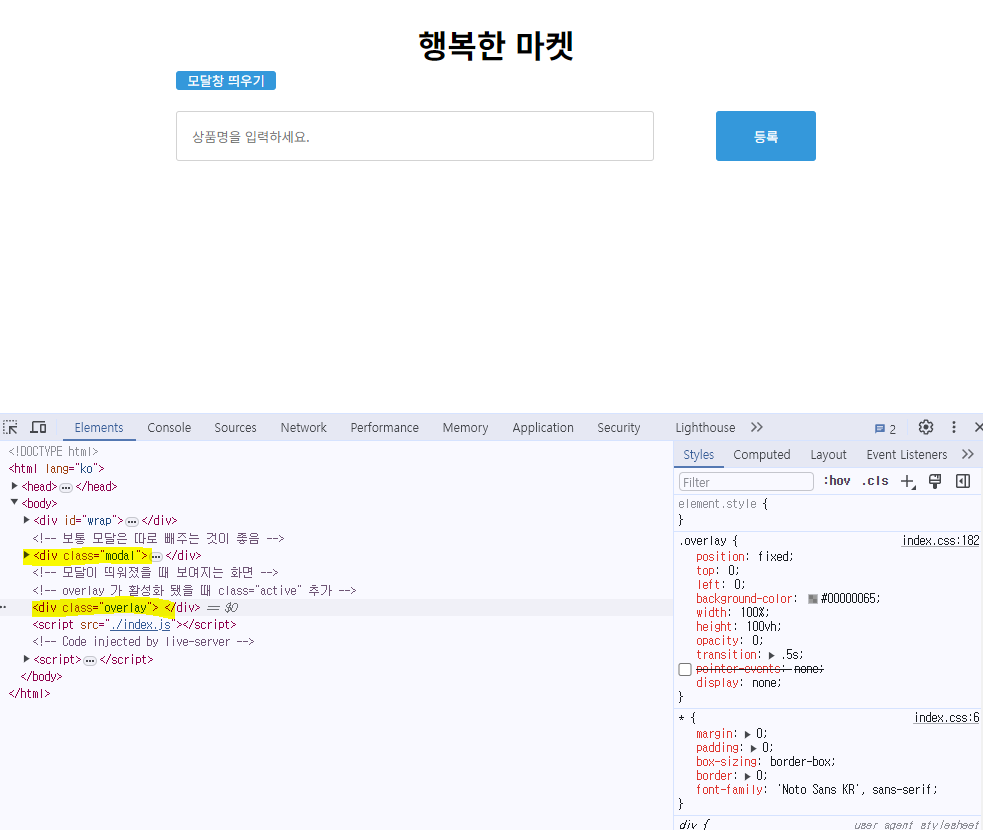Expand the padding shorthand arrow
The width and height of the screenshot is (983, 830).
(754, 749)
